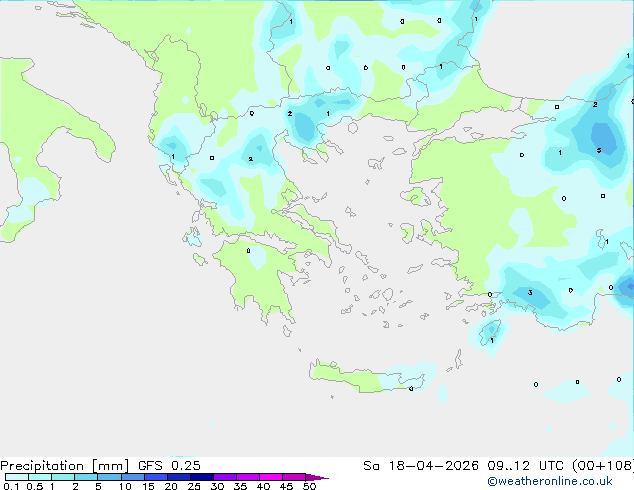Image resolution: width=634 pixels, height=490 pixels.
Task: Click the legend label '45'
Action: [286, 486]
